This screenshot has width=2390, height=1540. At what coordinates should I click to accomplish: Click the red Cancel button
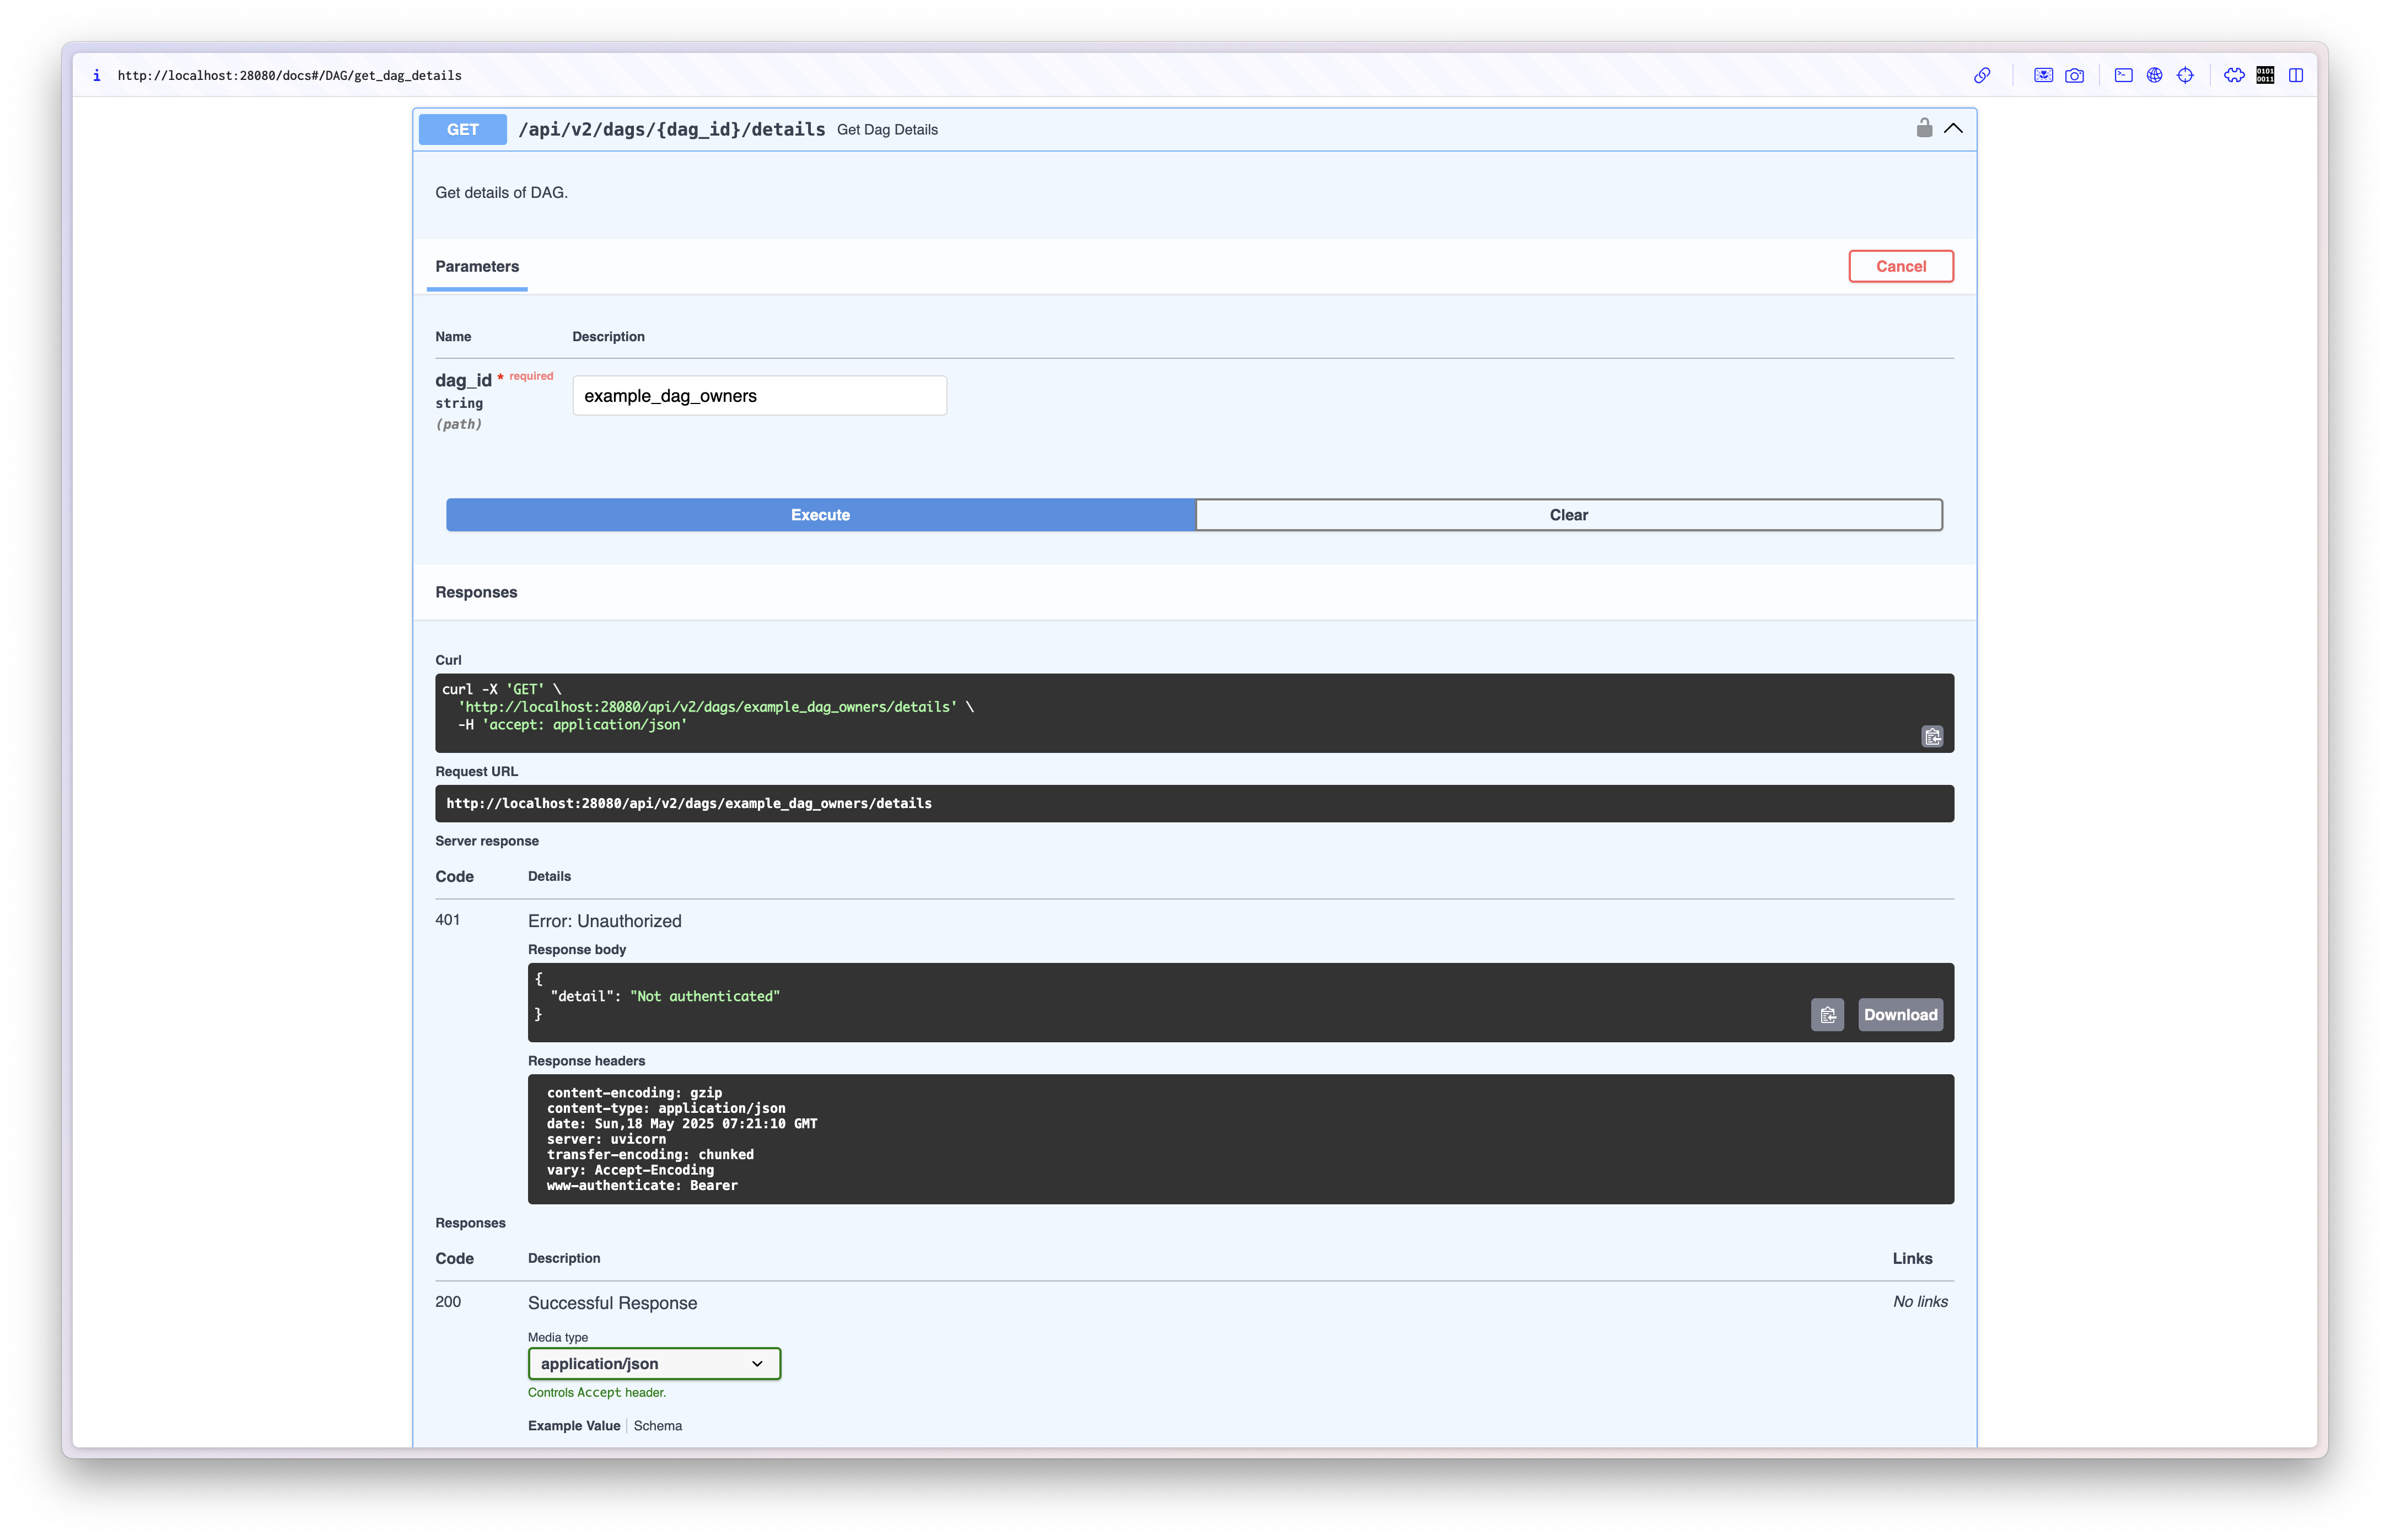click(1900, 266)
